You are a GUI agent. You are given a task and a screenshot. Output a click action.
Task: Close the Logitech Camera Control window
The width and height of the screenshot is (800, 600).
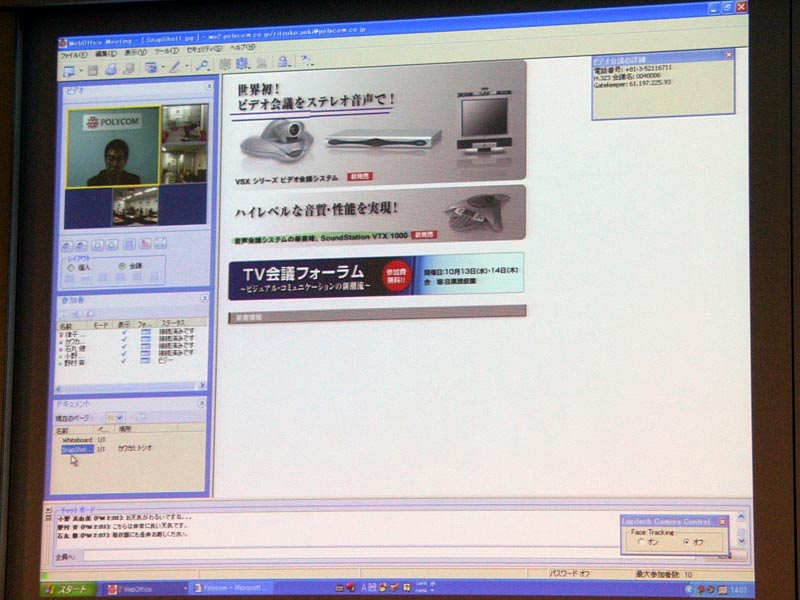pos(722,521)
